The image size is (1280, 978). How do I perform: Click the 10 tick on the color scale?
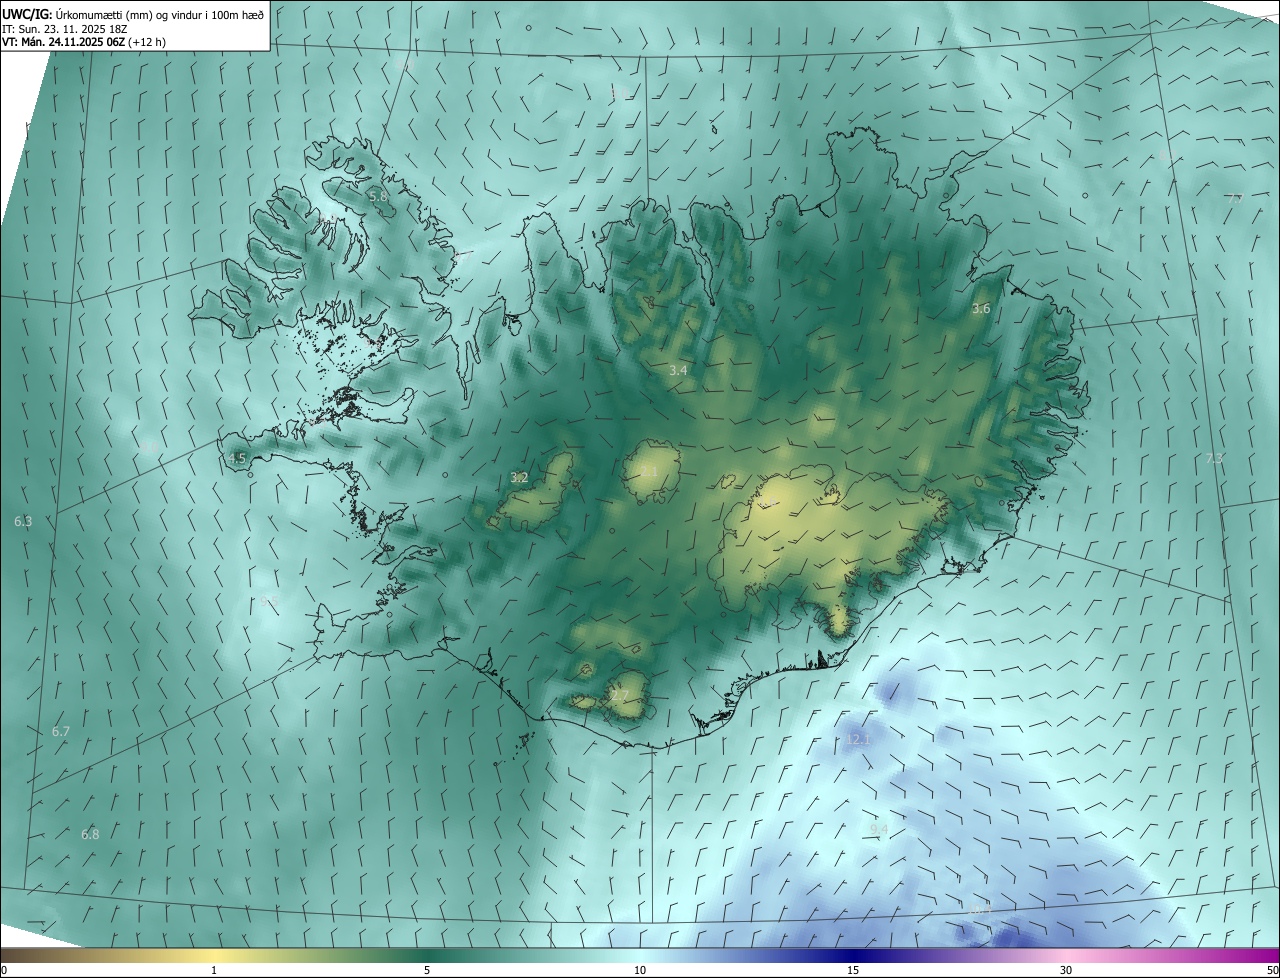pos(640,970)
